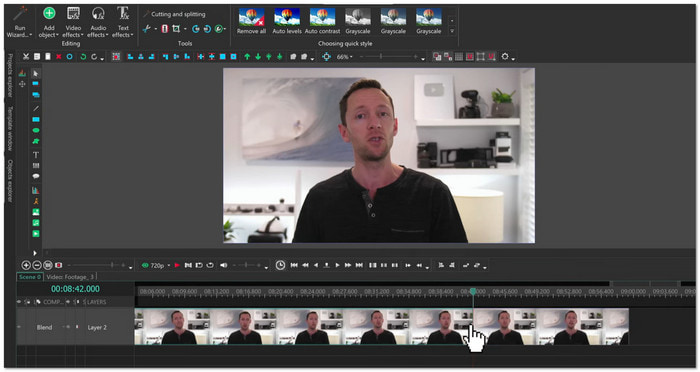Select the crop tool in Tools
Screen dimensions: 700x372
tap(176, 29)
